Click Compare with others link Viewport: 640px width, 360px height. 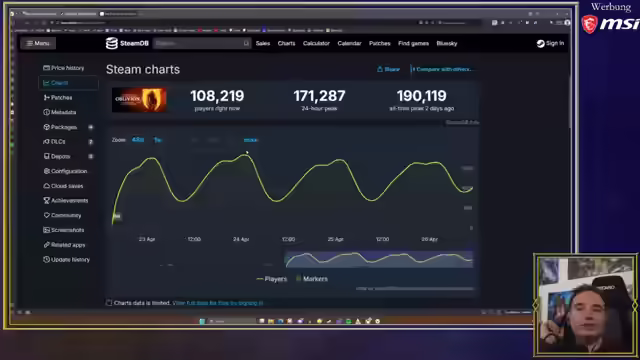[x=442, y=69]
